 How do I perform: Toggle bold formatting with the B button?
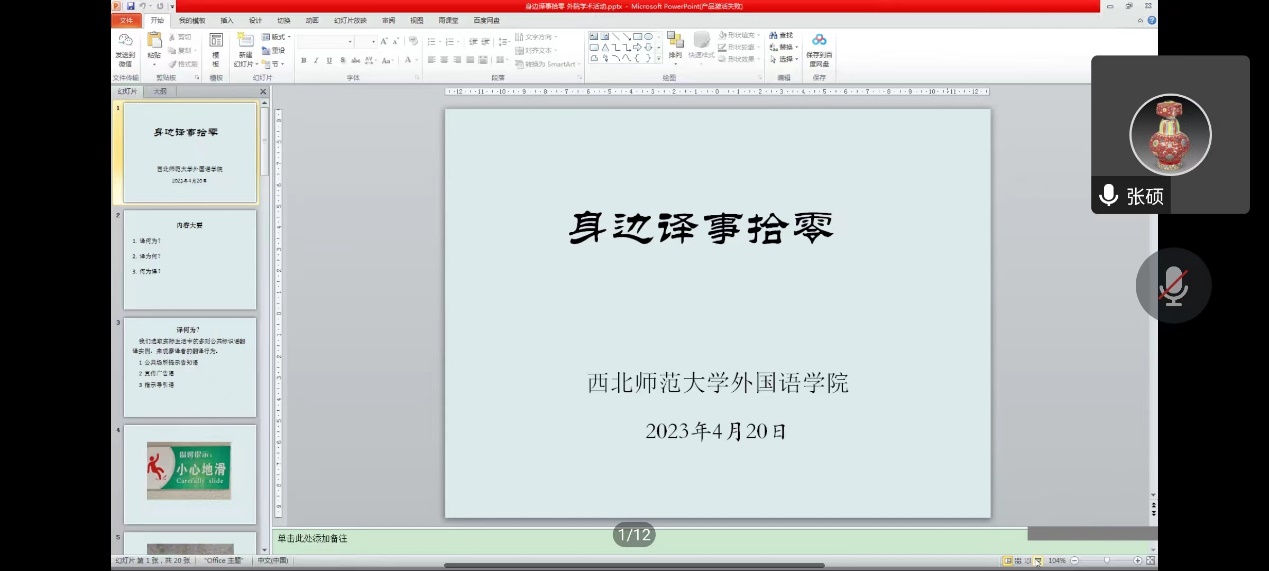303,61
